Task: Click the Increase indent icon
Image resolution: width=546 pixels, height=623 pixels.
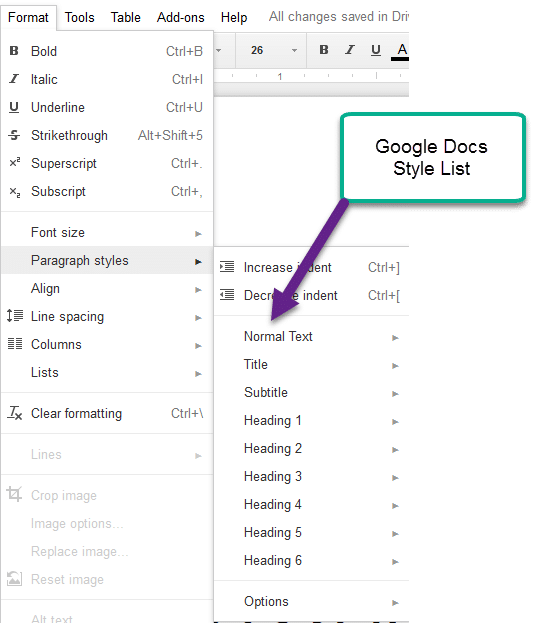Action: (x=227, y=267)
